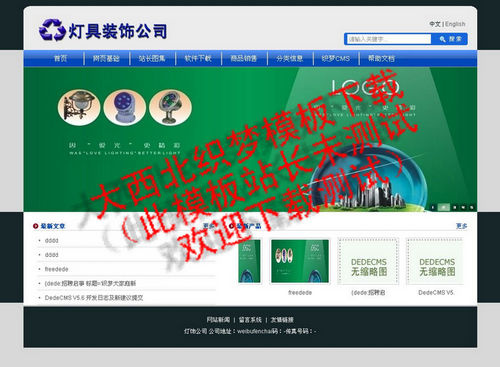The height and width of the screenshot is (367, 500).
Task: Select the underwater lamp circle image
Action: 170,107
